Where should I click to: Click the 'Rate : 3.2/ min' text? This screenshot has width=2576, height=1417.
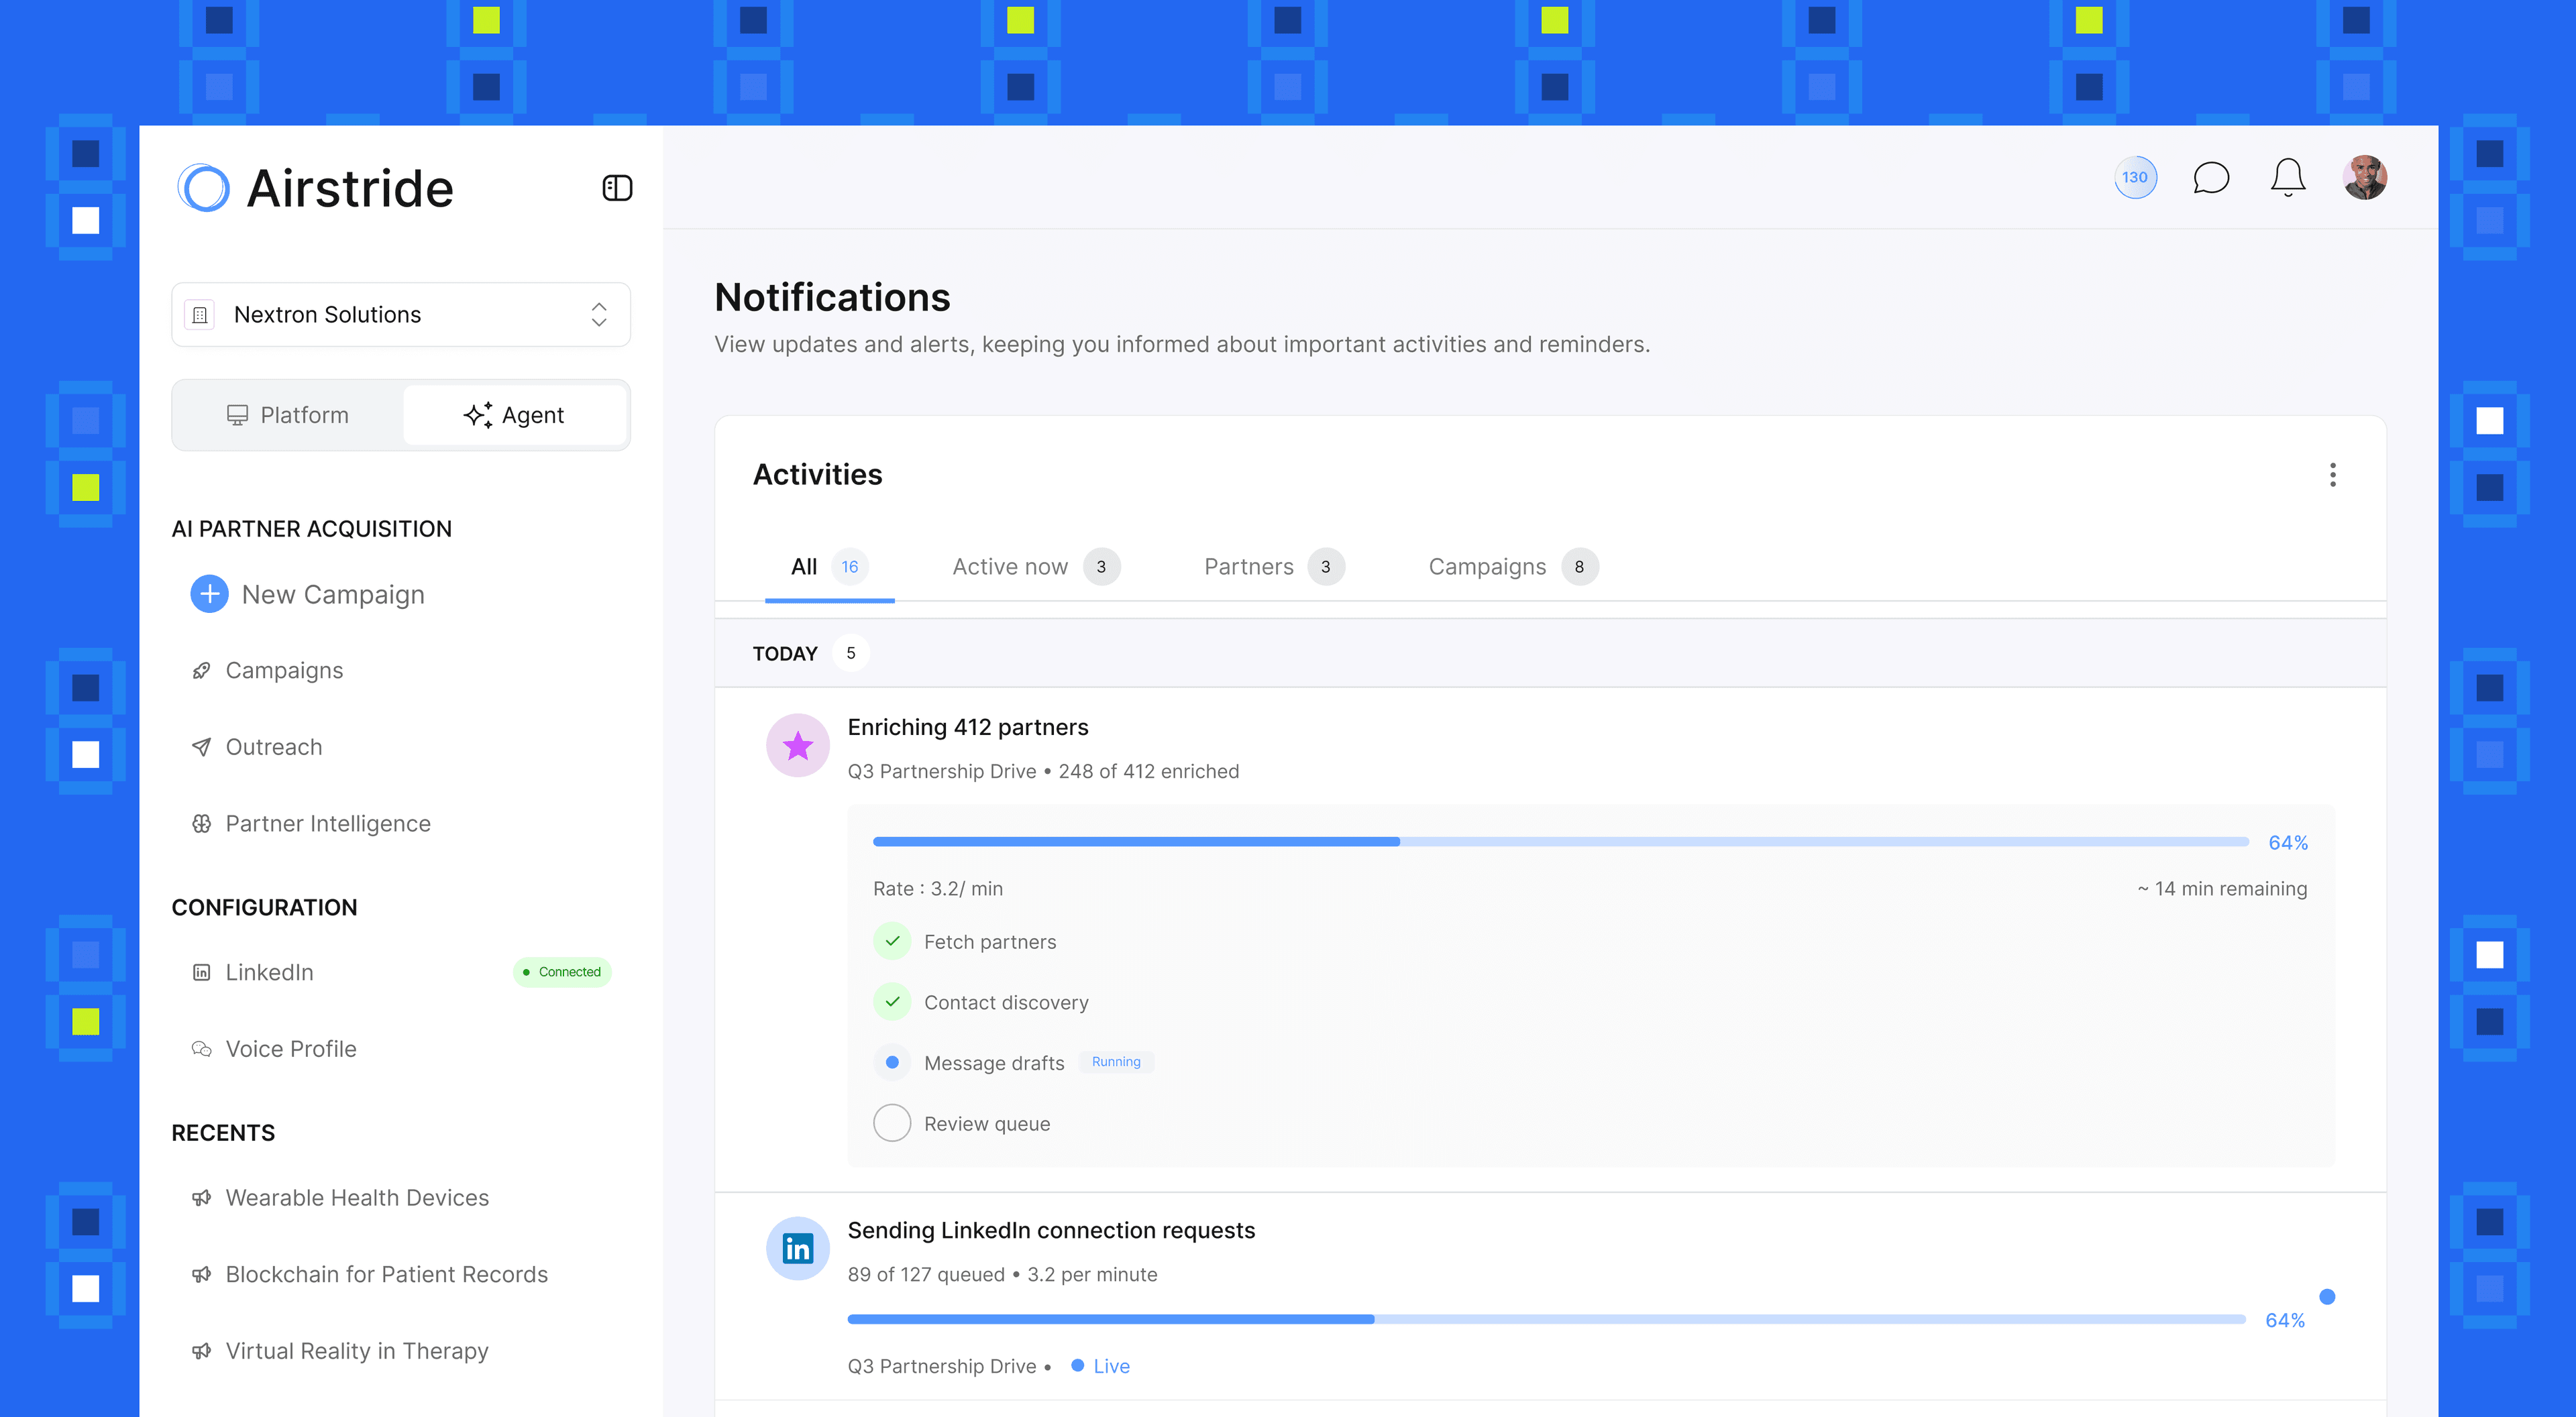(938, 889)
